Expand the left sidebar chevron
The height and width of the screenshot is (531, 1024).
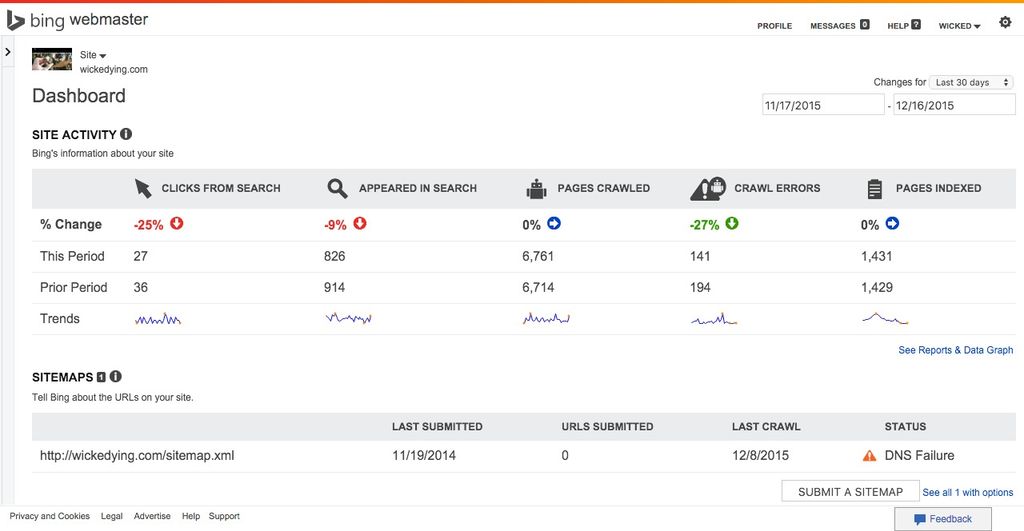click(8, 52)
